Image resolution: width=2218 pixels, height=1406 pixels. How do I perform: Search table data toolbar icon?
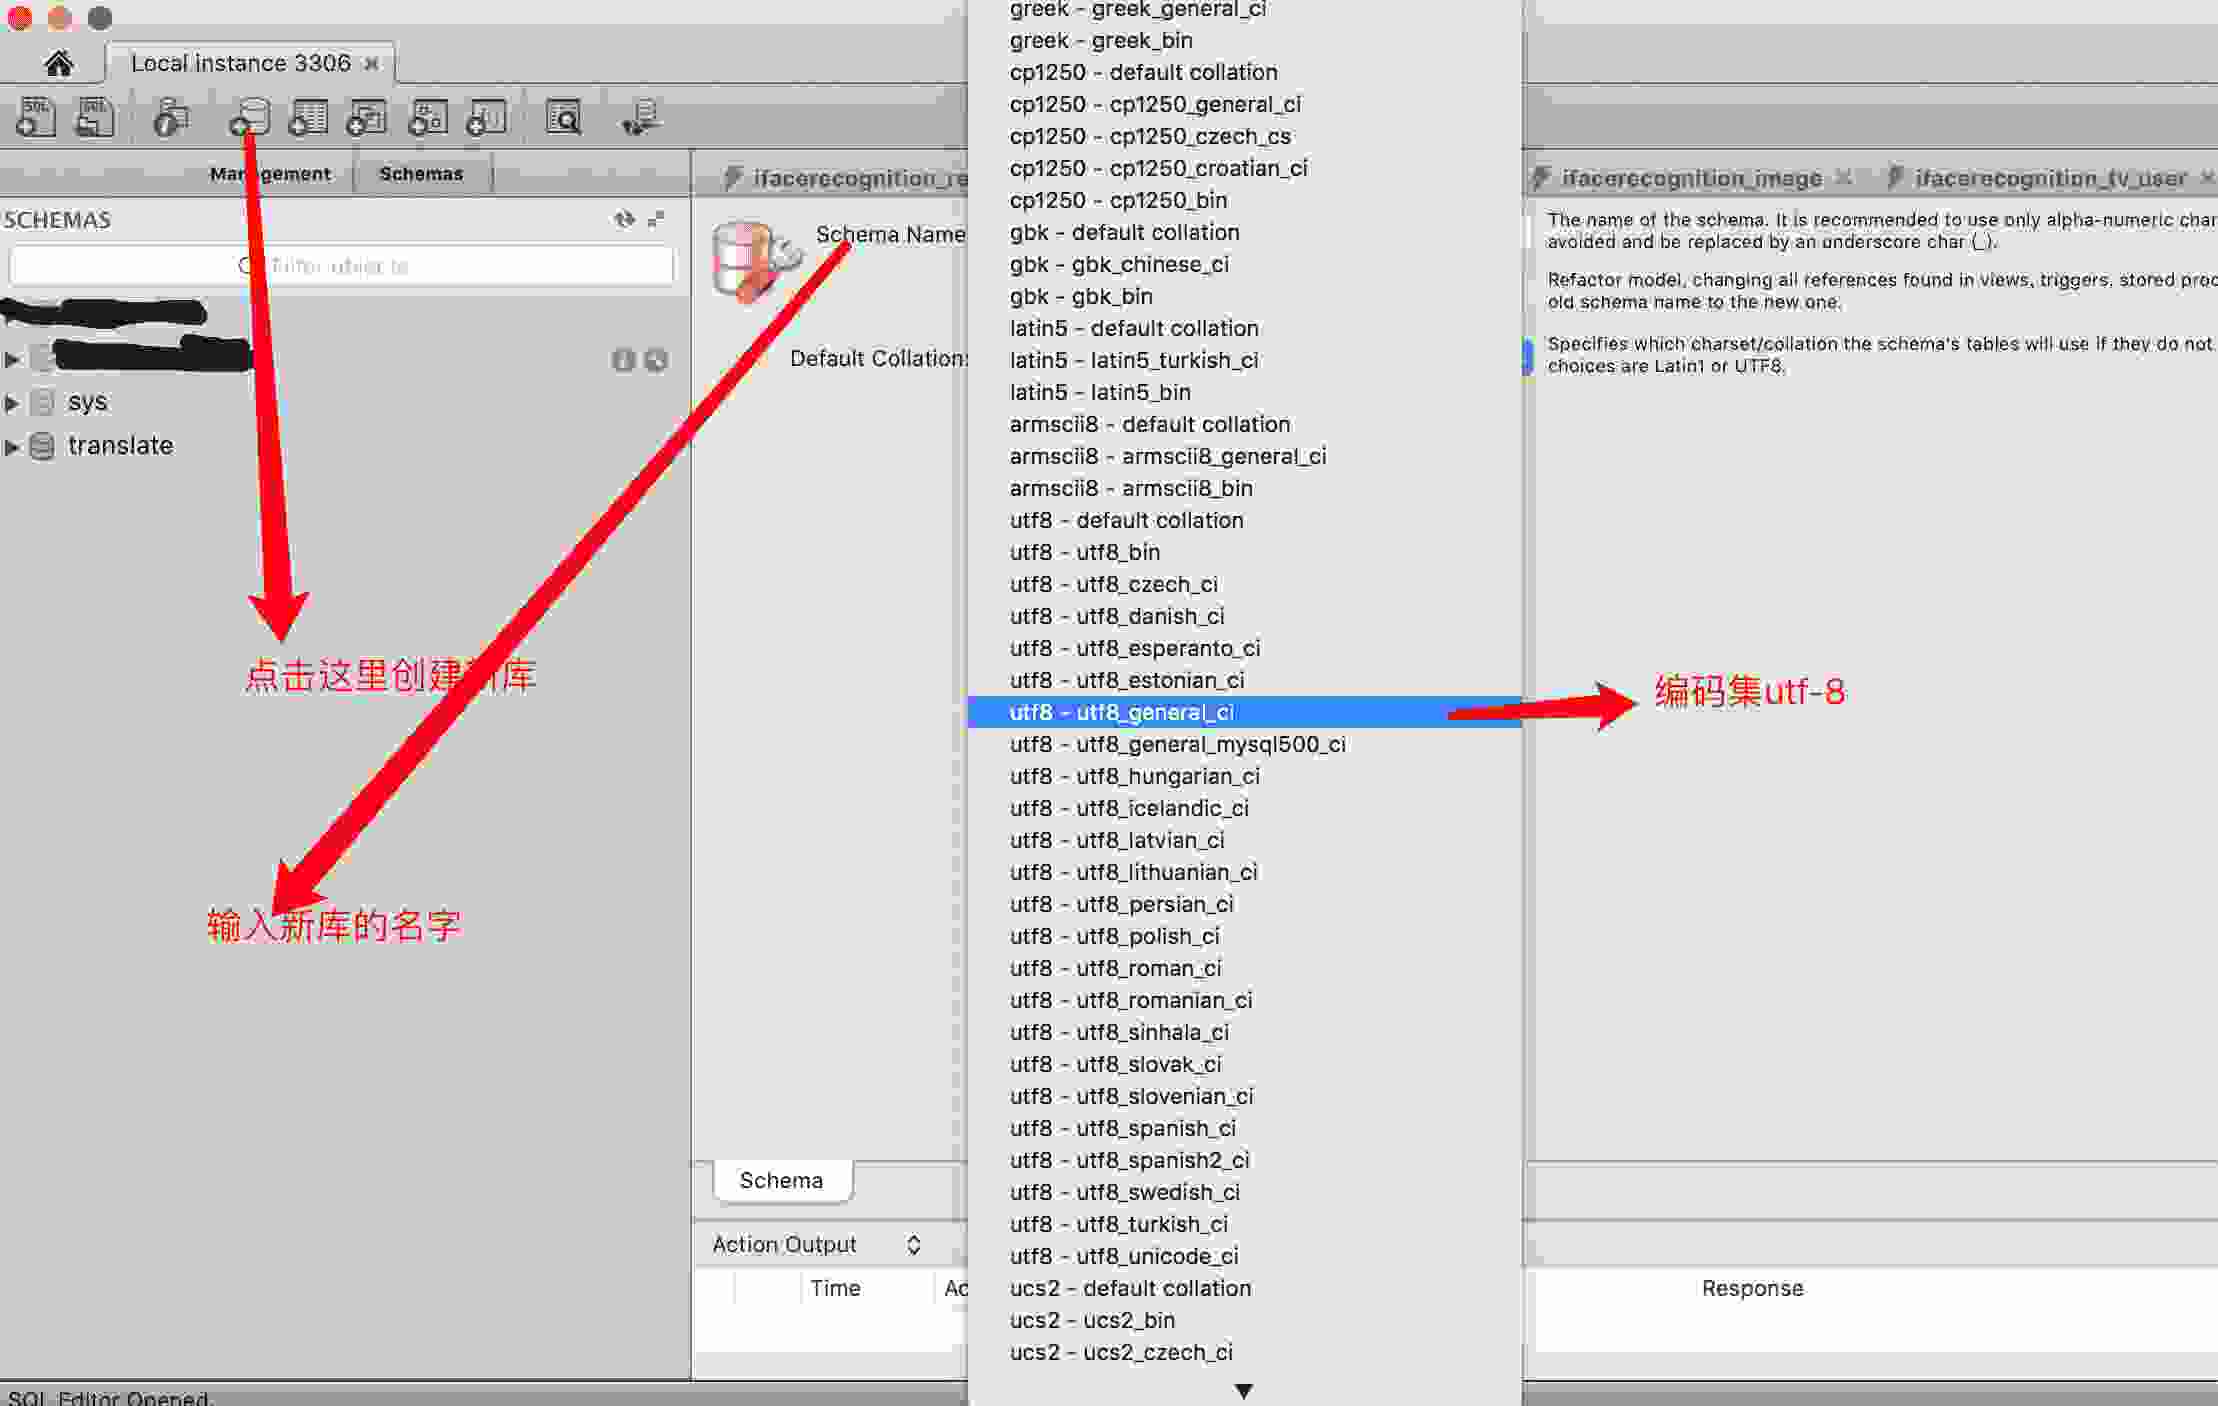tap(564, 118)
